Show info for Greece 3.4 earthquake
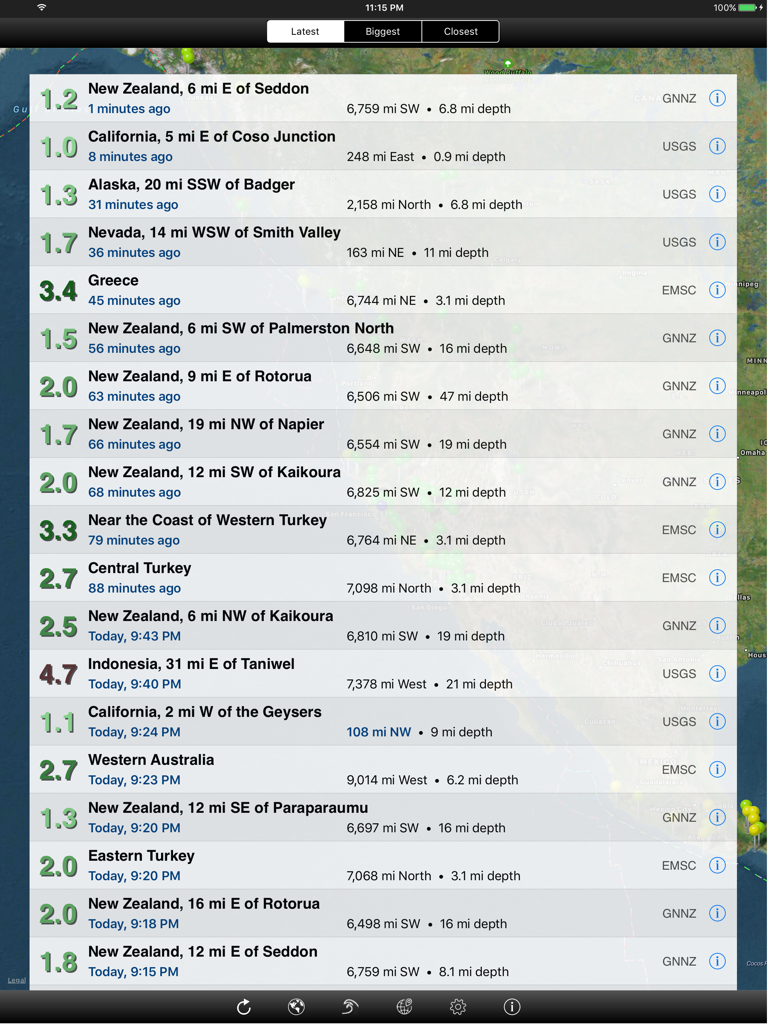Screen dimensions: 768x1024 pyautogui.click(x=717, y=290)
